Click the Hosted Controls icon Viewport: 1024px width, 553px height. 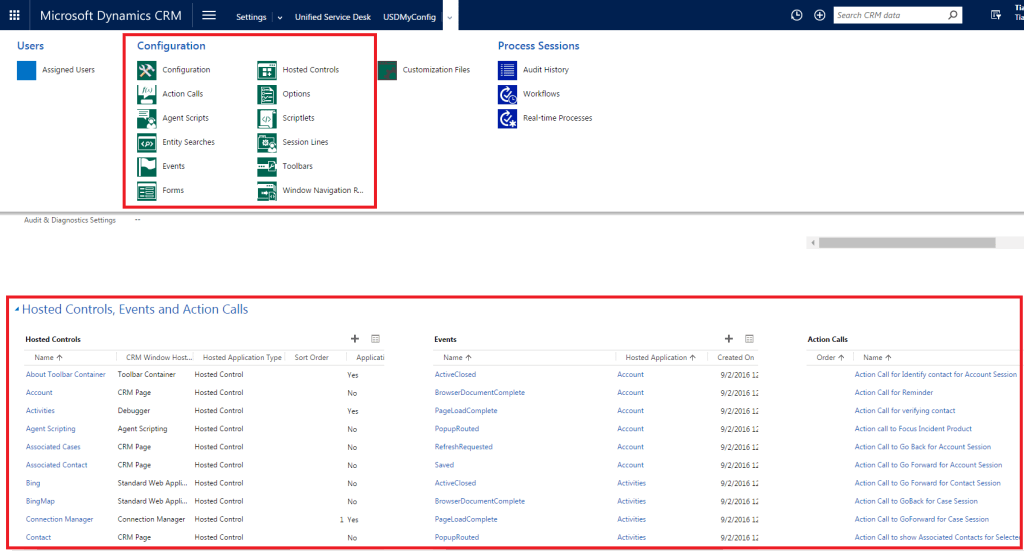(266, 70)
